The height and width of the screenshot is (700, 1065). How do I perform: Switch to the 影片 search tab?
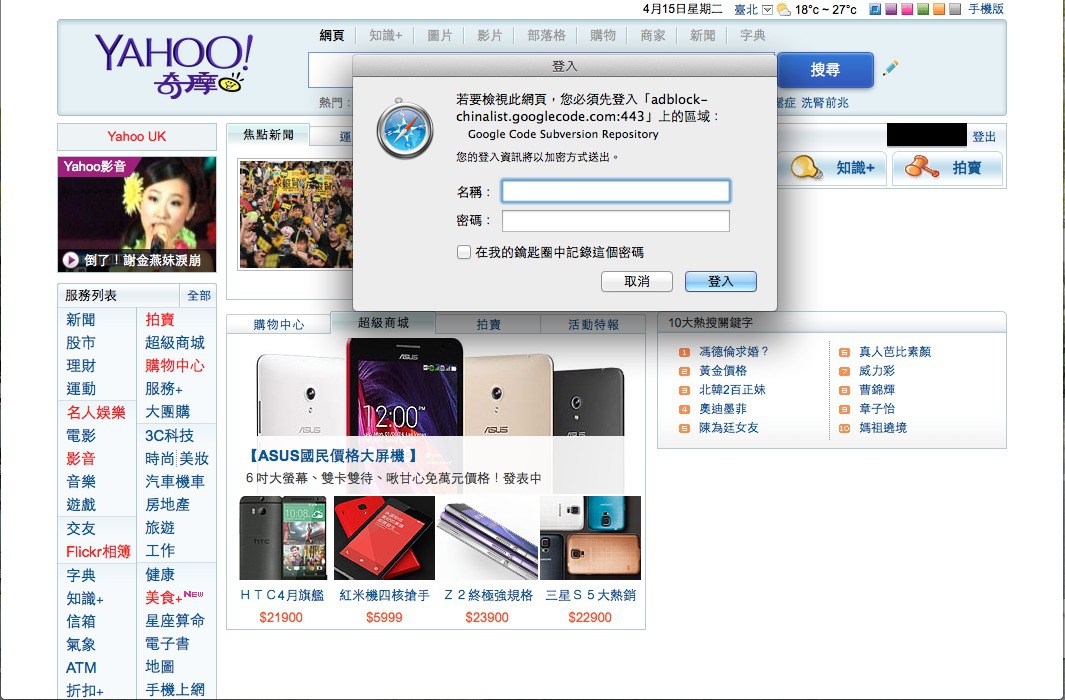[489, 35]
